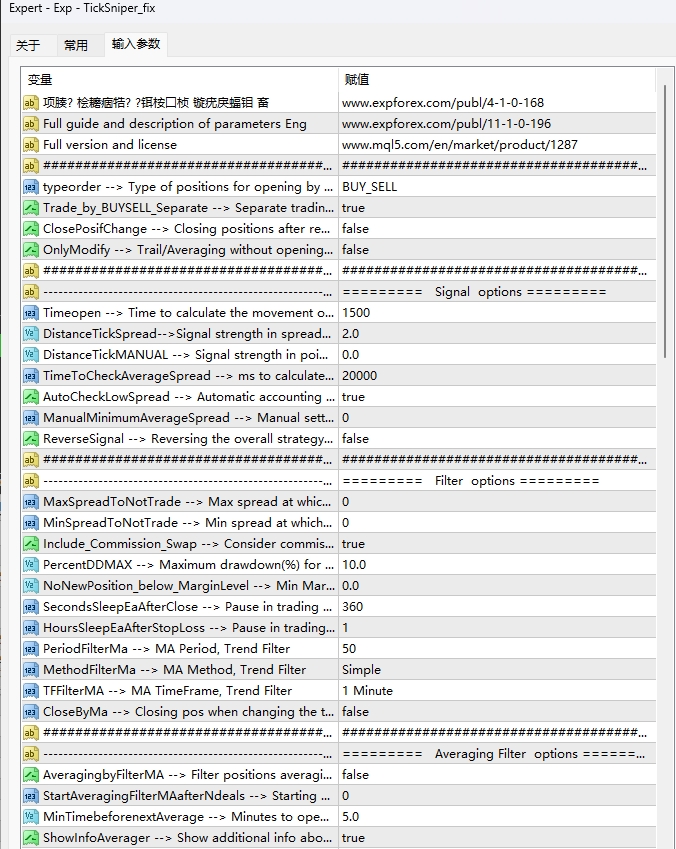Click the 变量 column header
This screenshot has height=849, width=676.
click(40, 80)
